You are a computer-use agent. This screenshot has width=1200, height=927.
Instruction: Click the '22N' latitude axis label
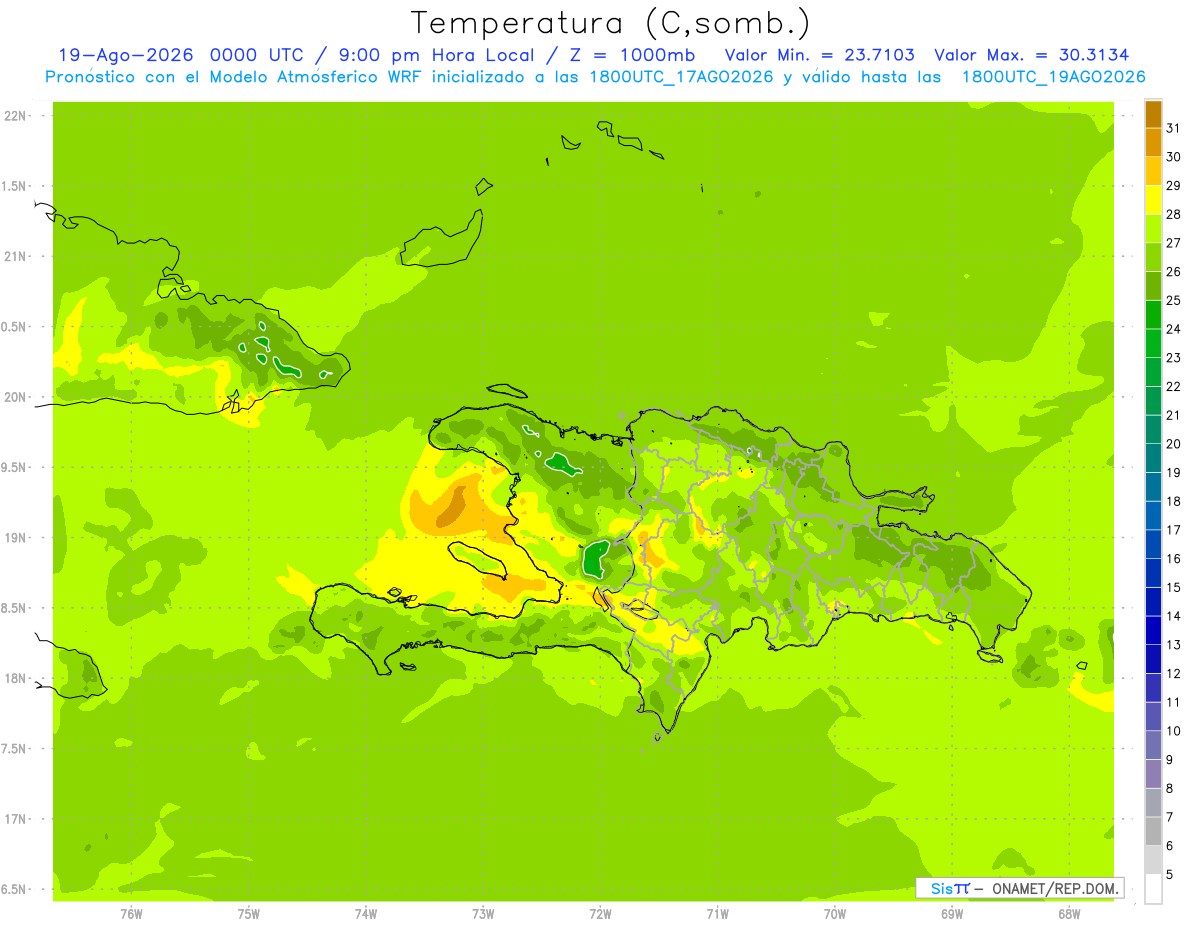15,116
